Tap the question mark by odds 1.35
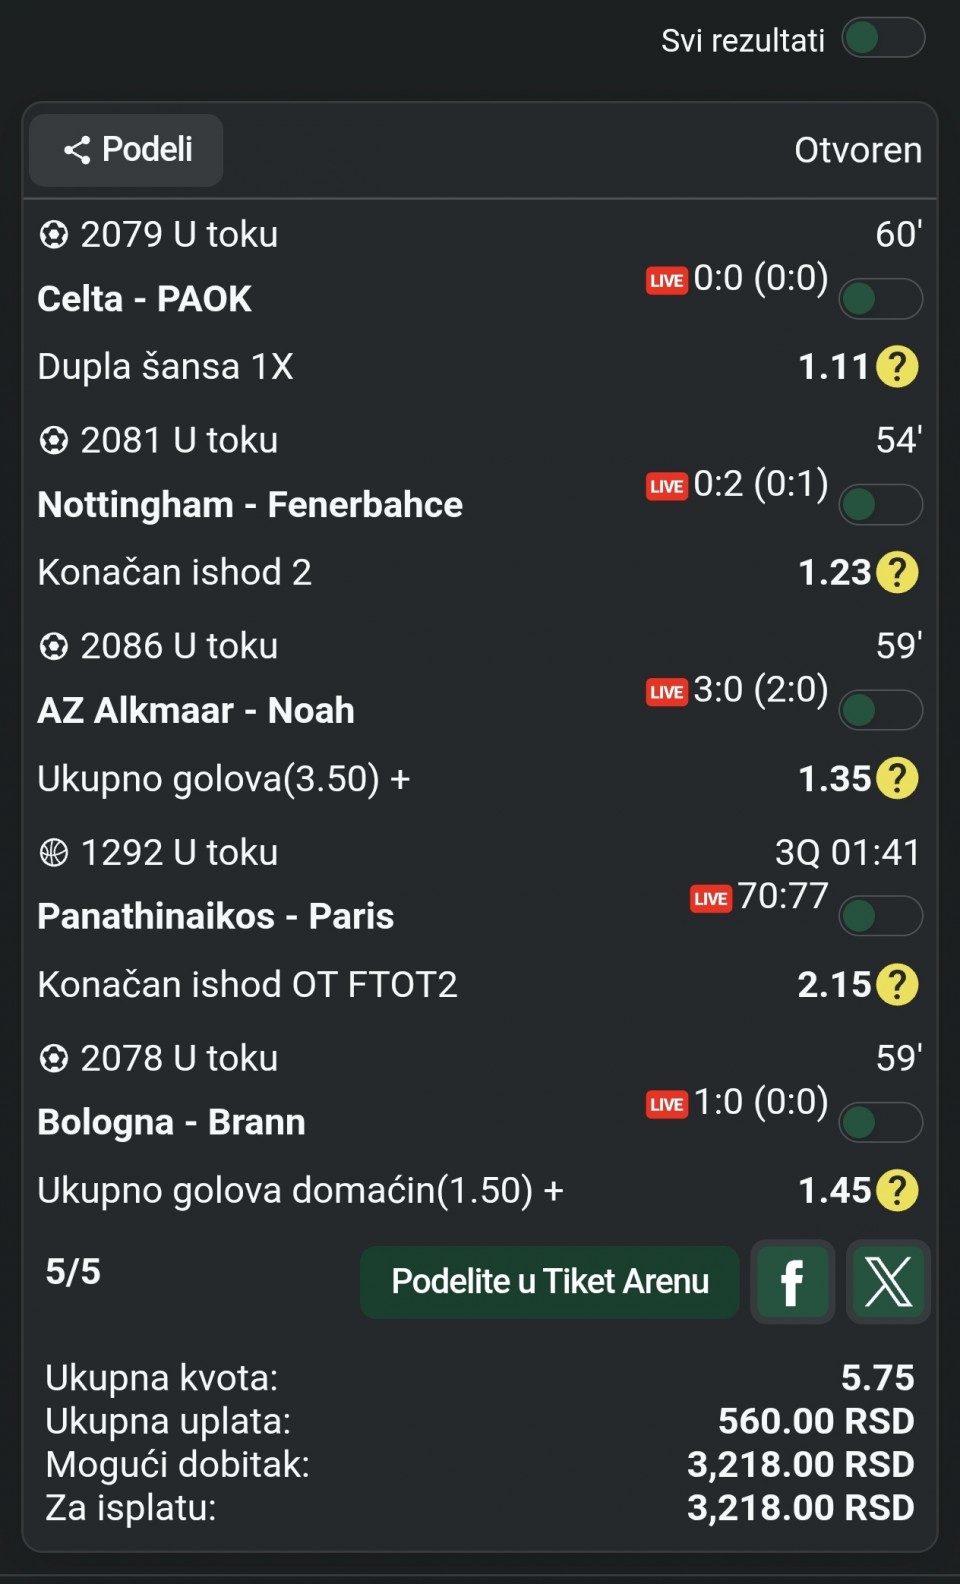This screenshot has height=1584, width=960. point(897,779)
